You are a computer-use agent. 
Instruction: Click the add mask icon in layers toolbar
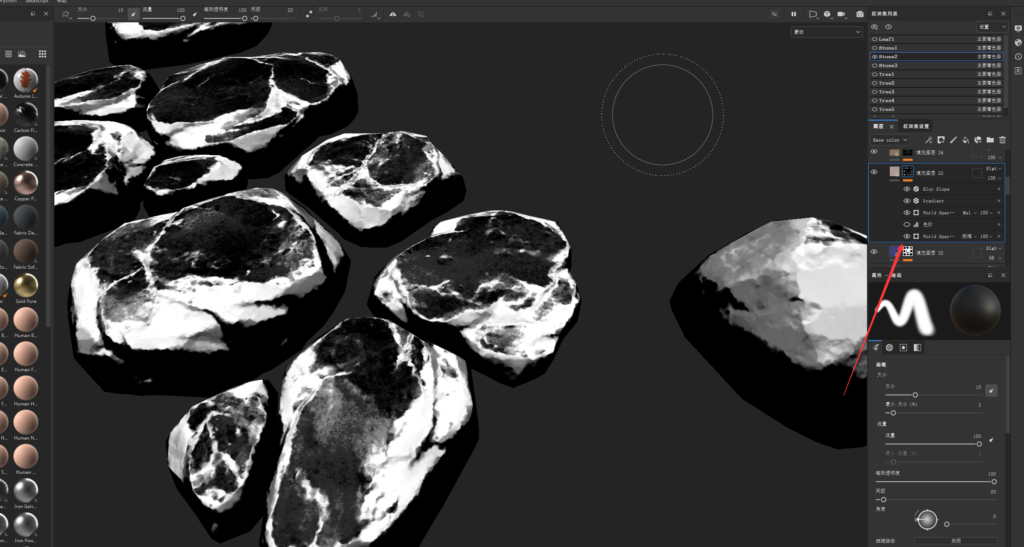[x=940, y=140]
